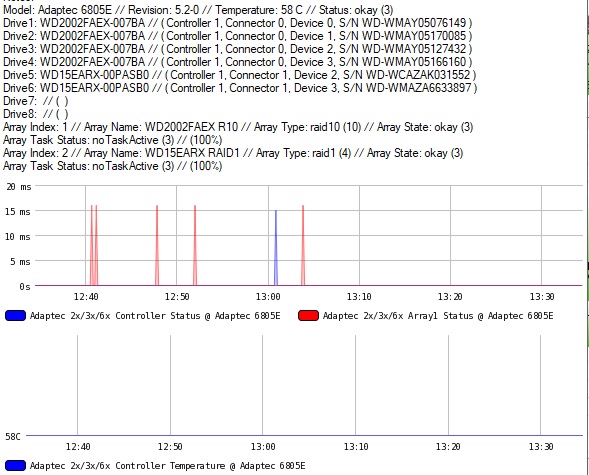
Task: Click the Drive5 WD-WCAZAK031552 row
Action: 240,75
